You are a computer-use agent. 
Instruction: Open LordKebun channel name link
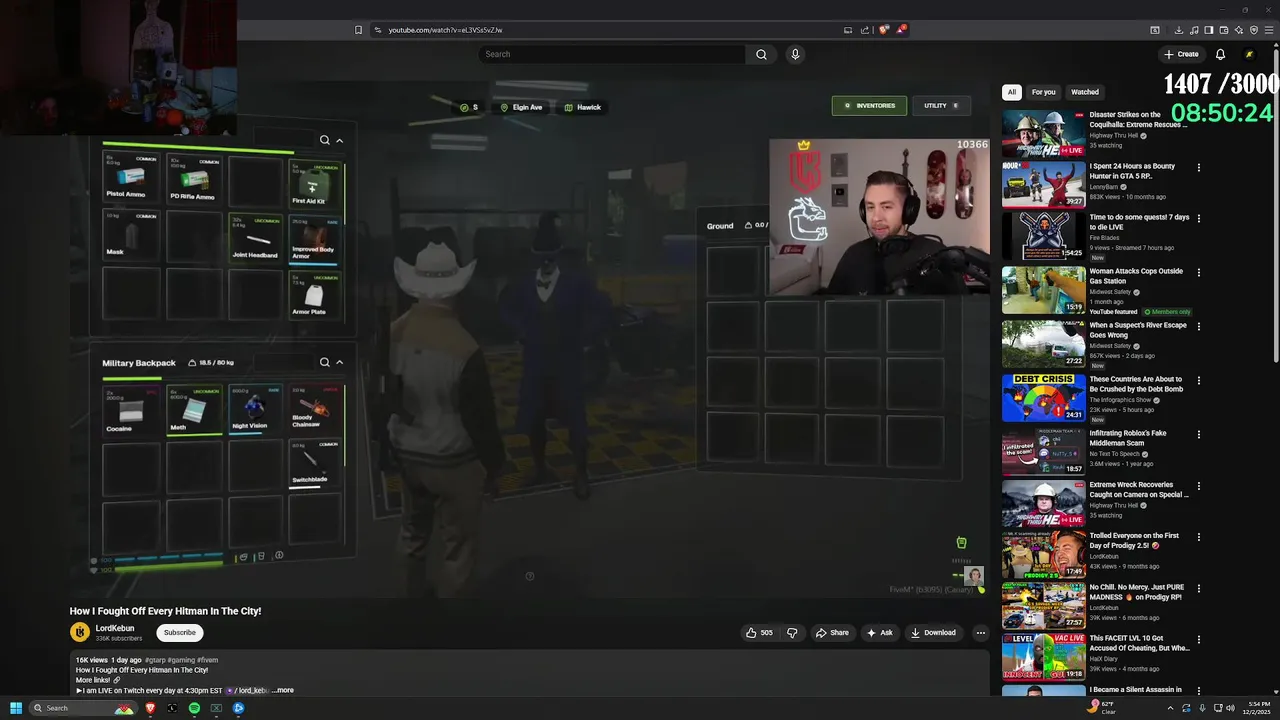point(115,628)
